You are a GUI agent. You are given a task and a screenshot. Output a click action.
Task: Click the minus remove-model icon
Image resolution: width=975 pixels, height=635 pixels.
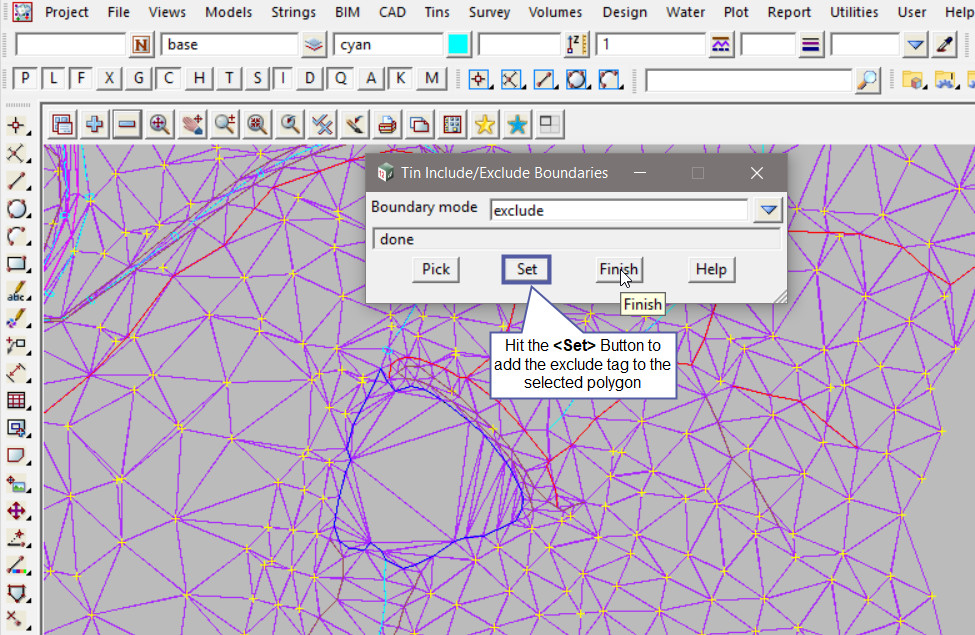(127, 125)
